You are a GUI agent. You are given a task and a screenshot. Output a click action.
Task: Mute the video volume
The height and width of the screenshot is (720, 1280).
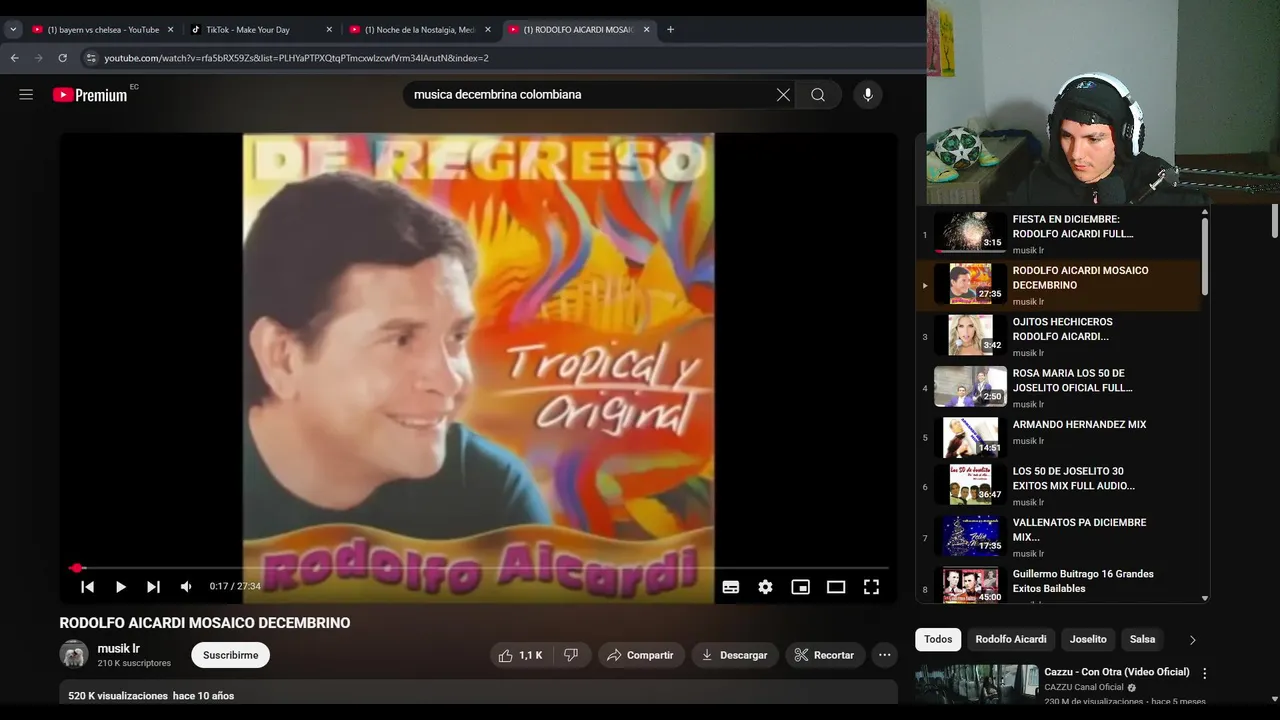pos(186,587)
